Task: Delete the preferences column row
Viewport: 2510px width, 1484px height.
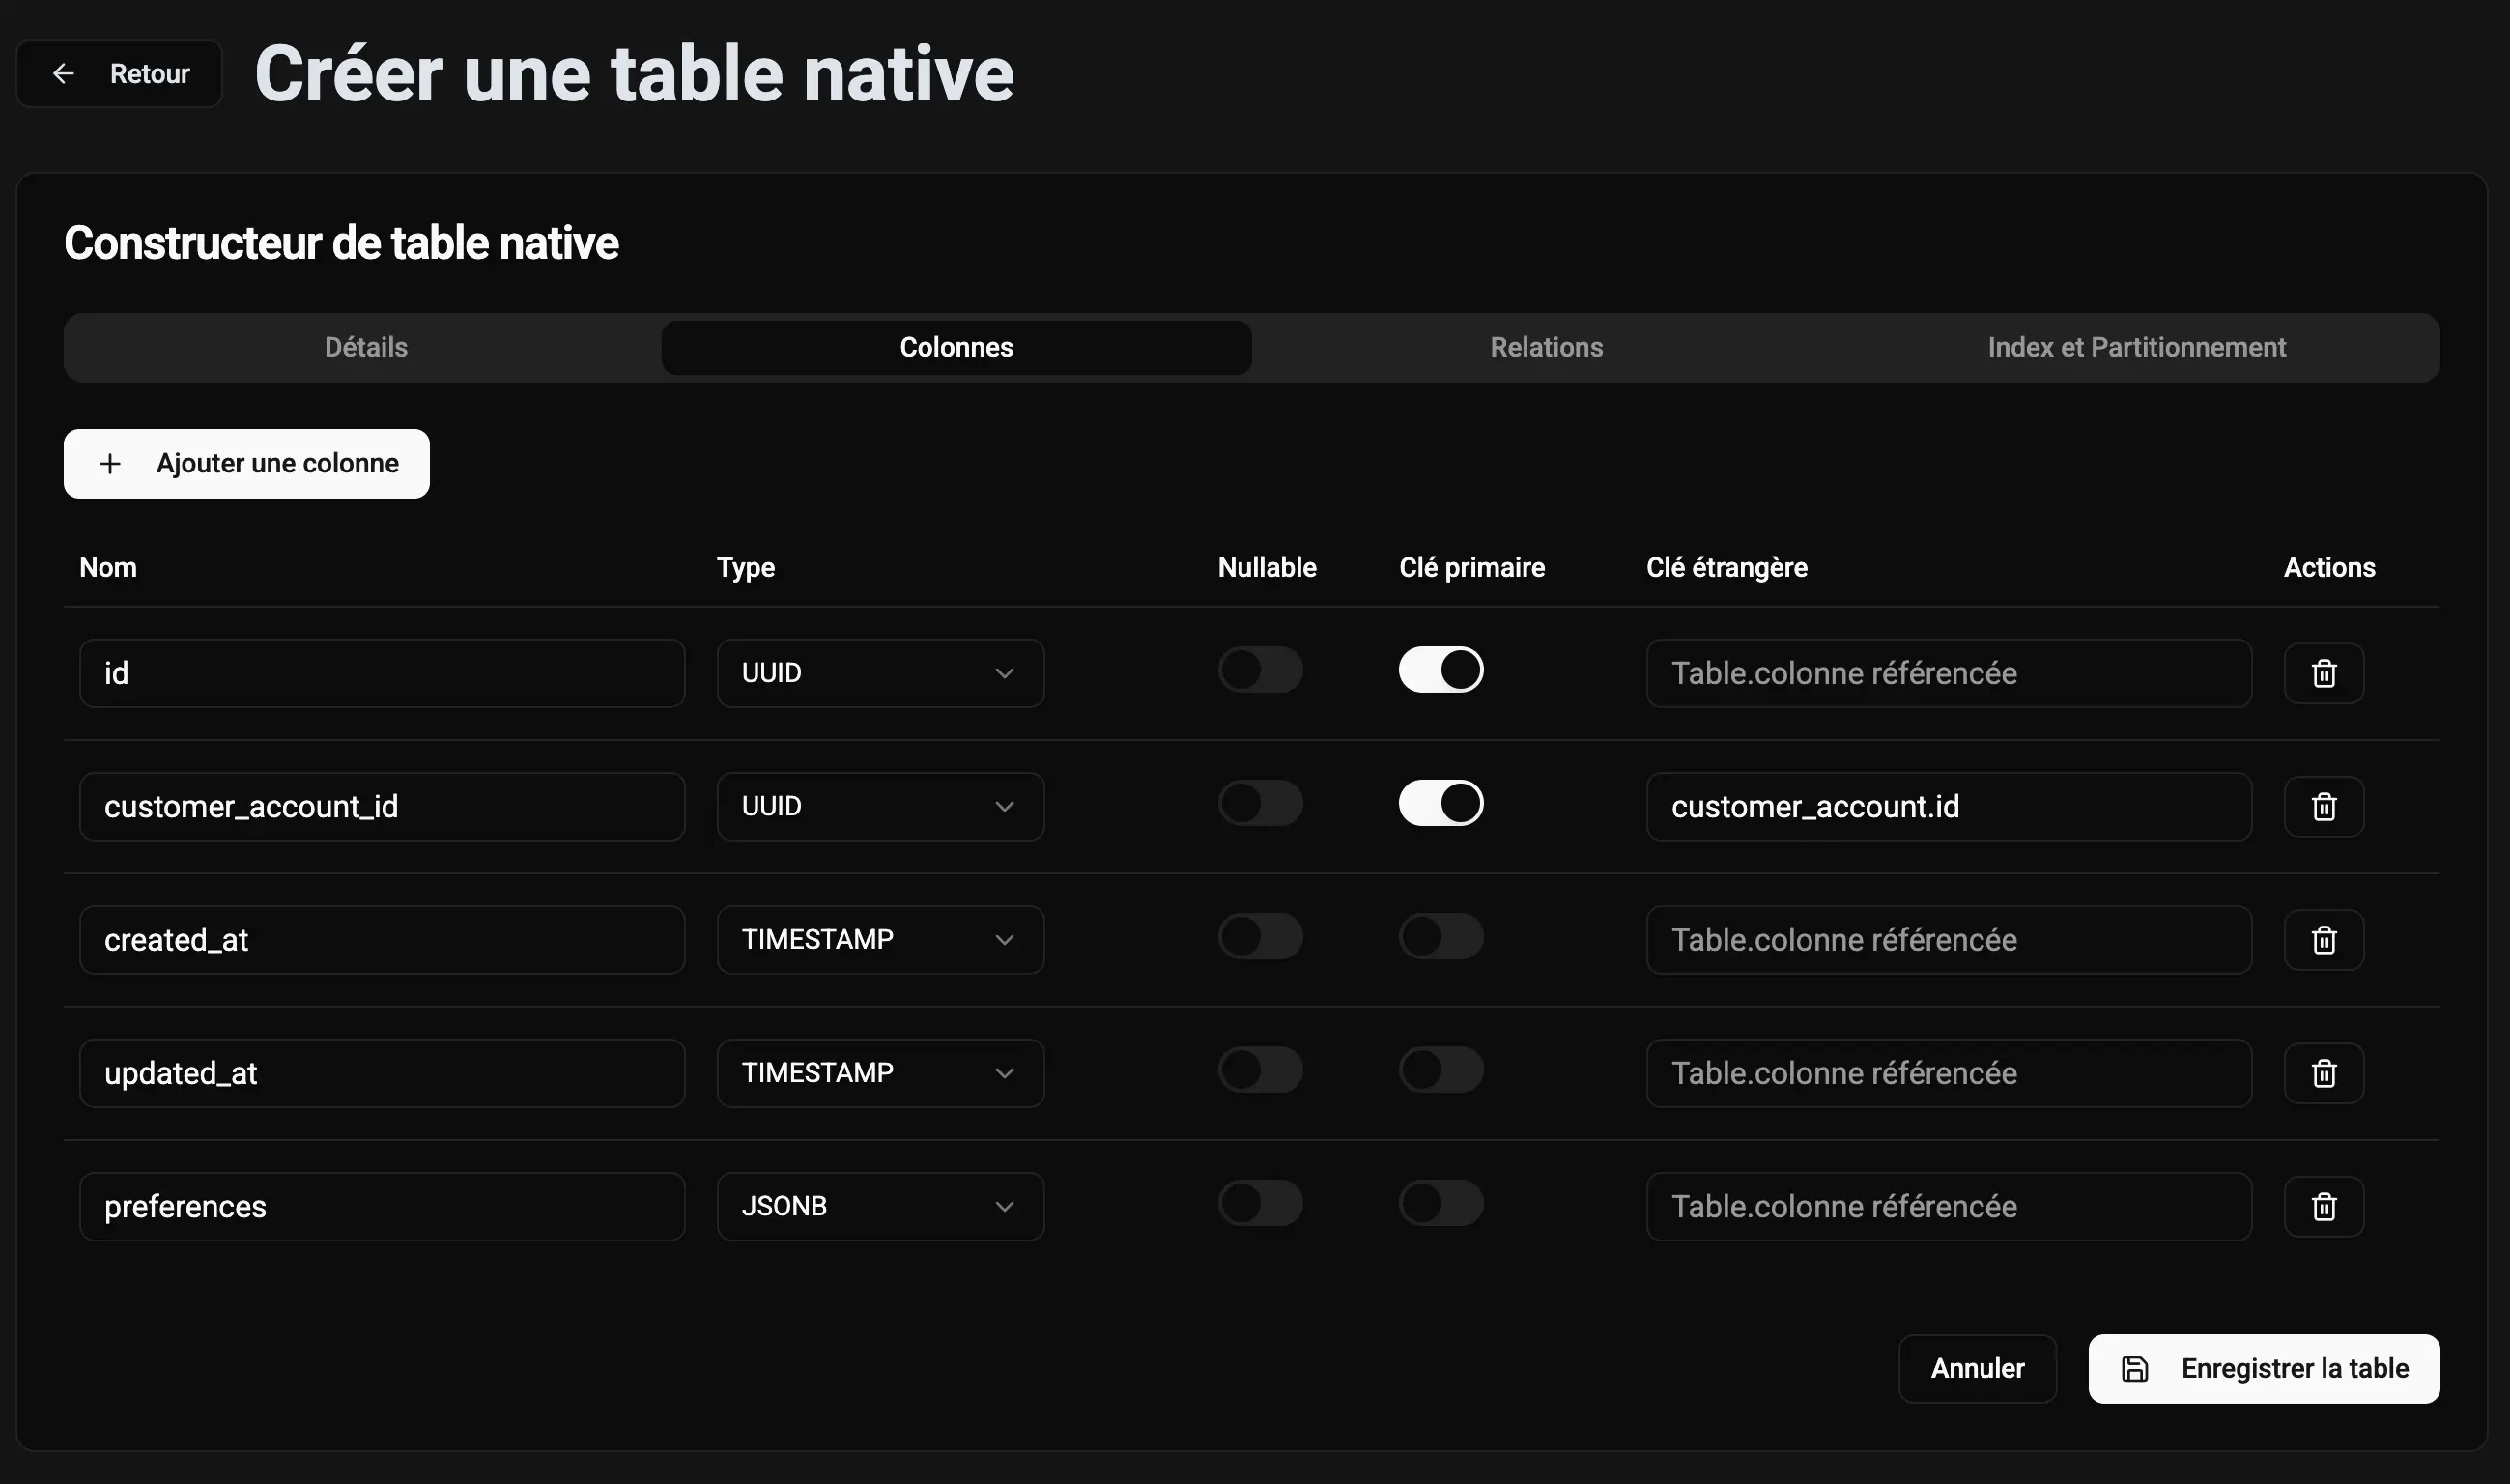Action: tap(2323, 1206)
